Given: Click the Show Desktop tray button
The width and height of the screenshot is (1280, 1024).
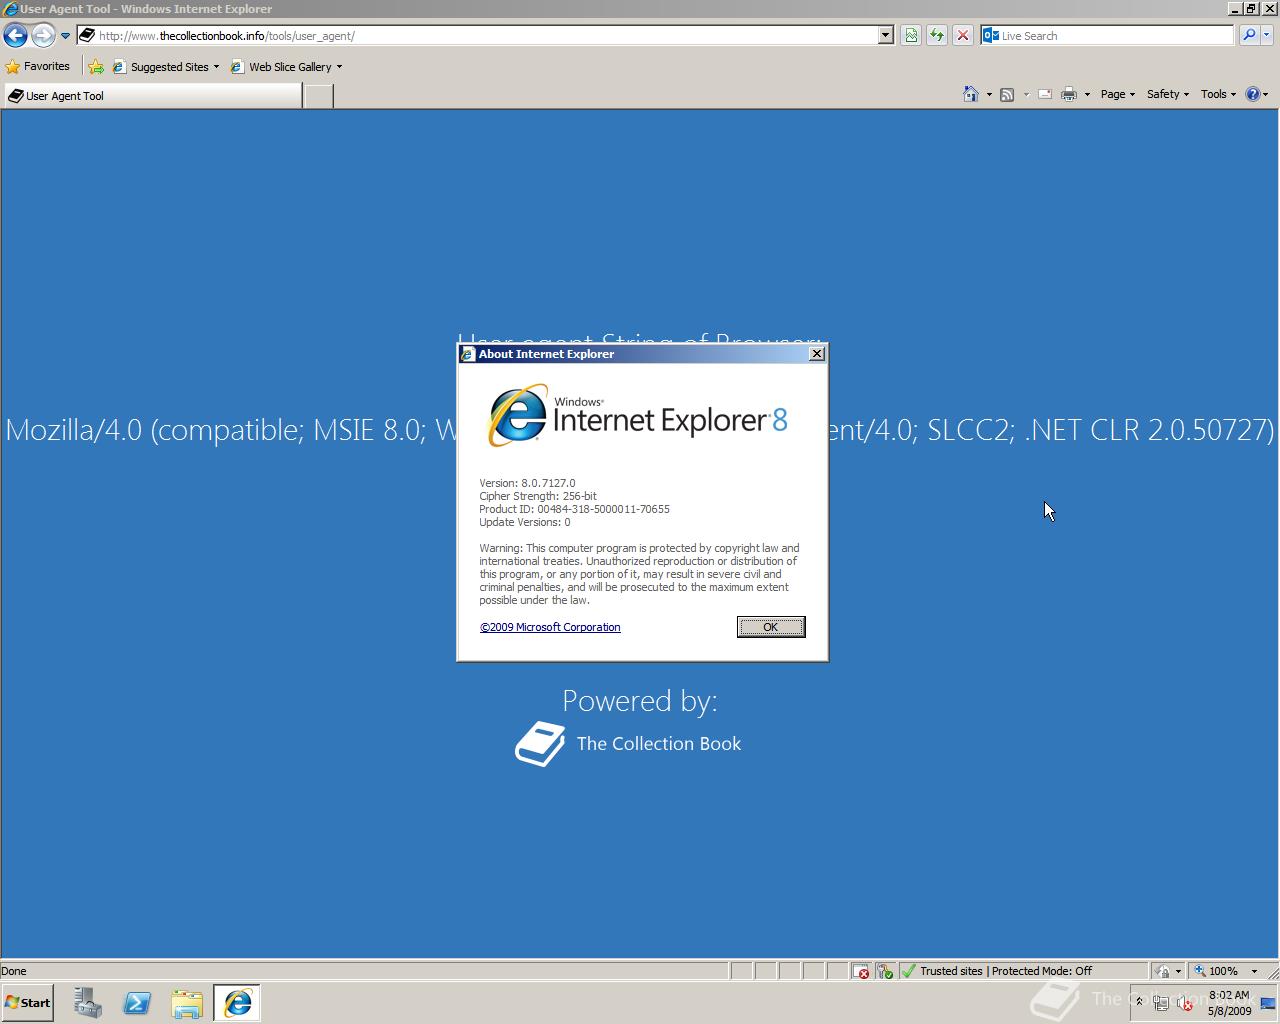Looking at the screenshot, I should click(x=1268, y=1003).
